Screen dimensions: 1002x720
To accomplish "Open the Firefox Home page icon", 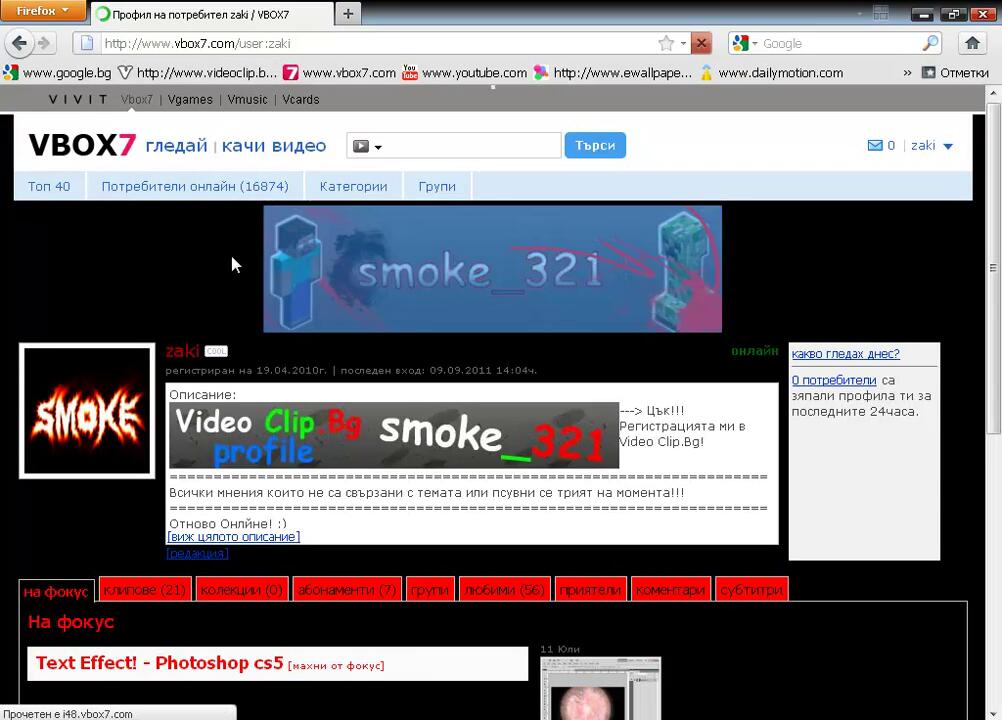I will coord(972,43).
